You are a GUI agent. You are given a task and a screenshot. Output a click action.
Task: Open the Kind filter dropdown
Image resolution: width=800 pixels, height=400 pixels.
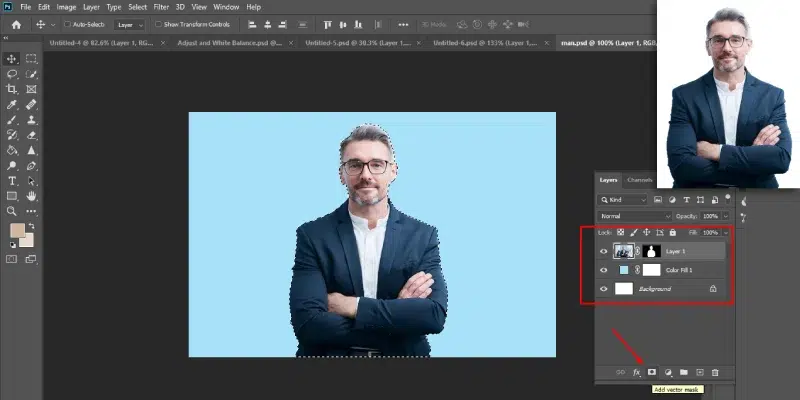622,199
